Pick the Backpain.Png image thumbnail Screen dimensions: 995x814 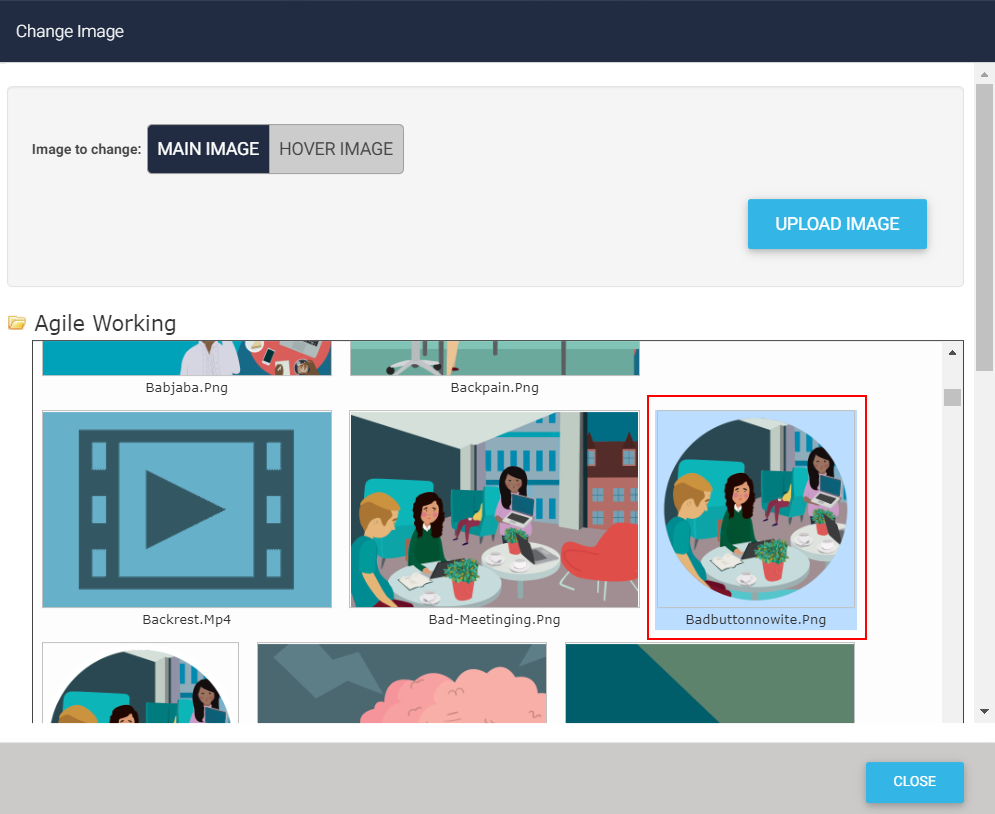tap(494, 358)
